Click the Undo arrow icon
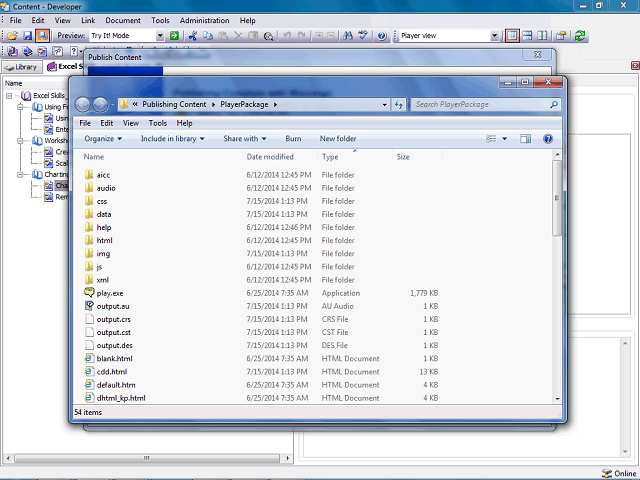The image size is (640, 480). tap(287, 36)
